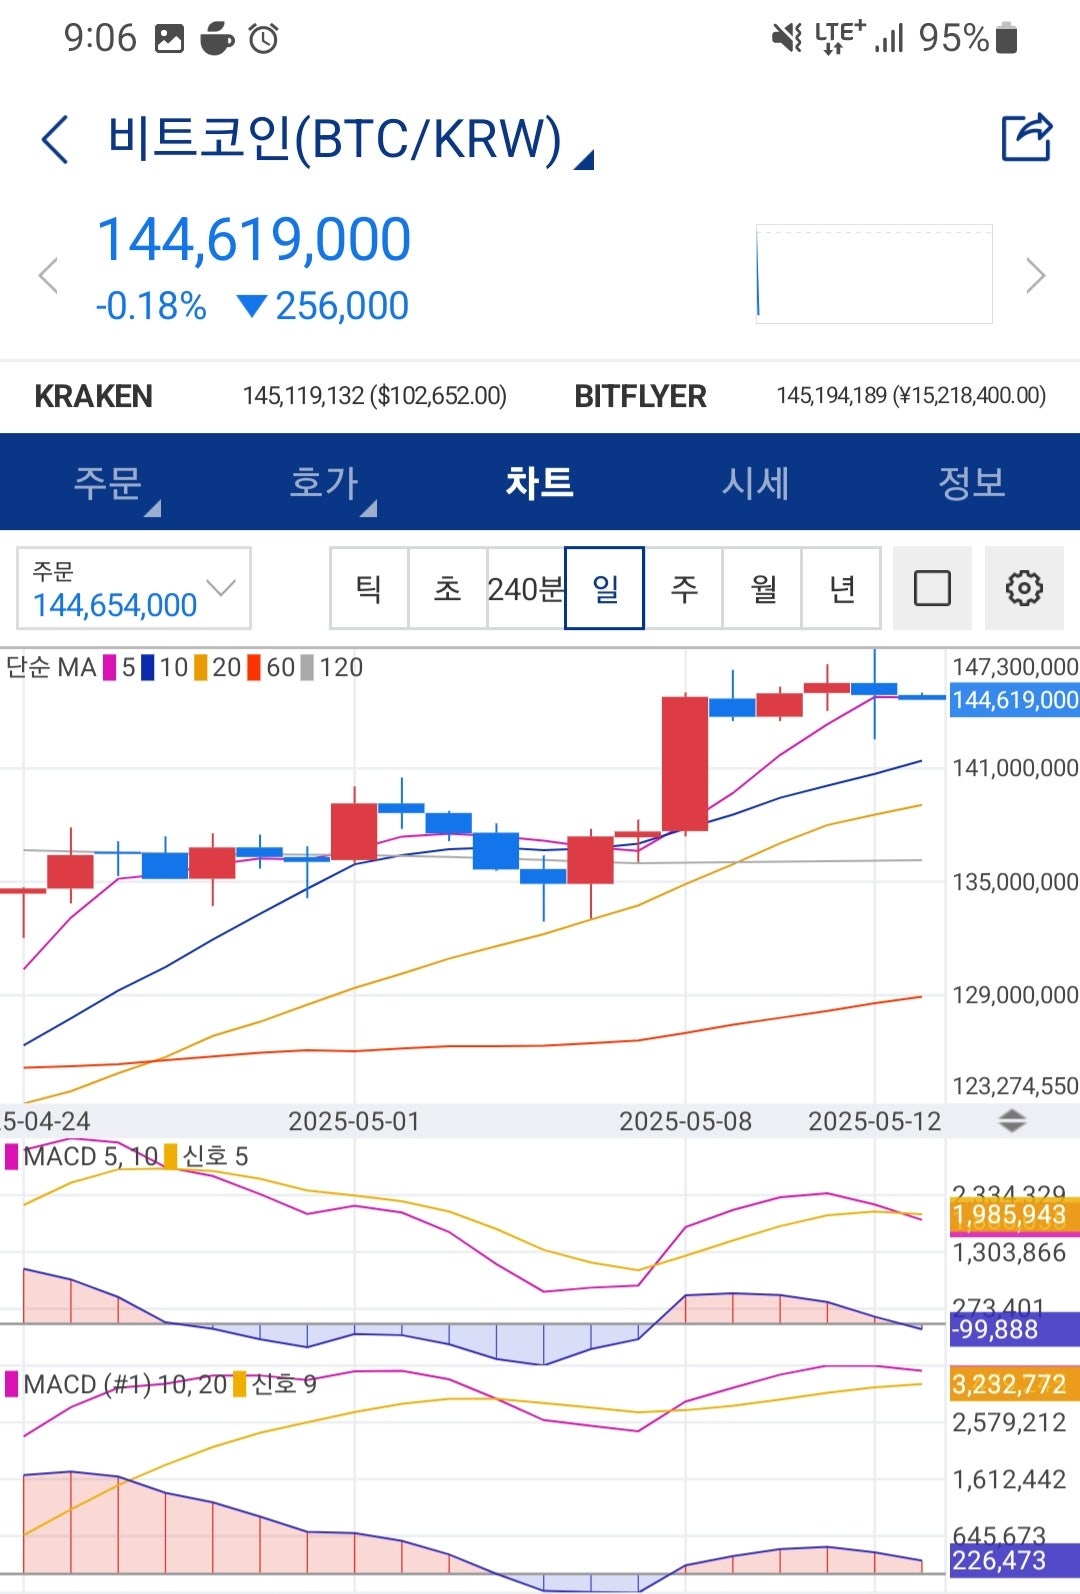
Task: Tap the 141,000,000 axis value
Action: (x=1015, y=768)
